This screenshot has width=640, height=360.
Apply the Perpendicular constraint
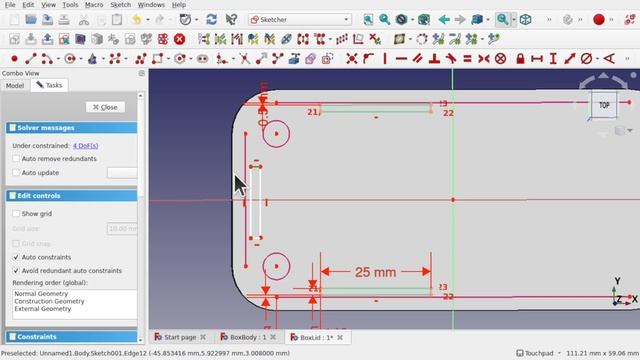click(434, 59)
